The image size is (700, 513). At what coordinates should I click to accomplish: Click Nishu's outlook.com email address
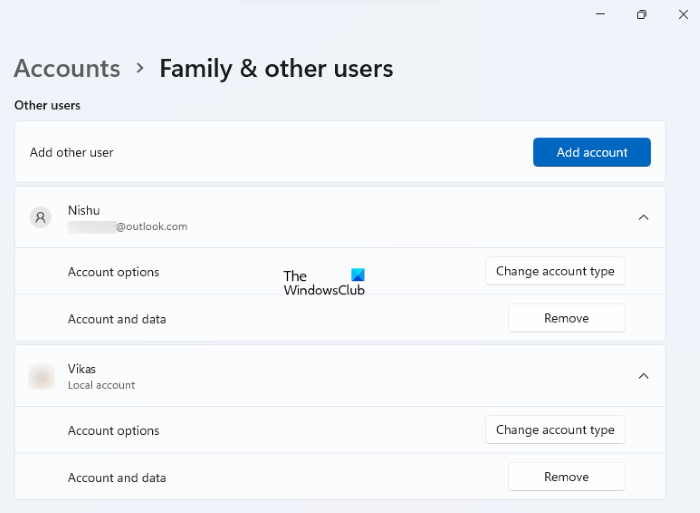click(128, 227)
